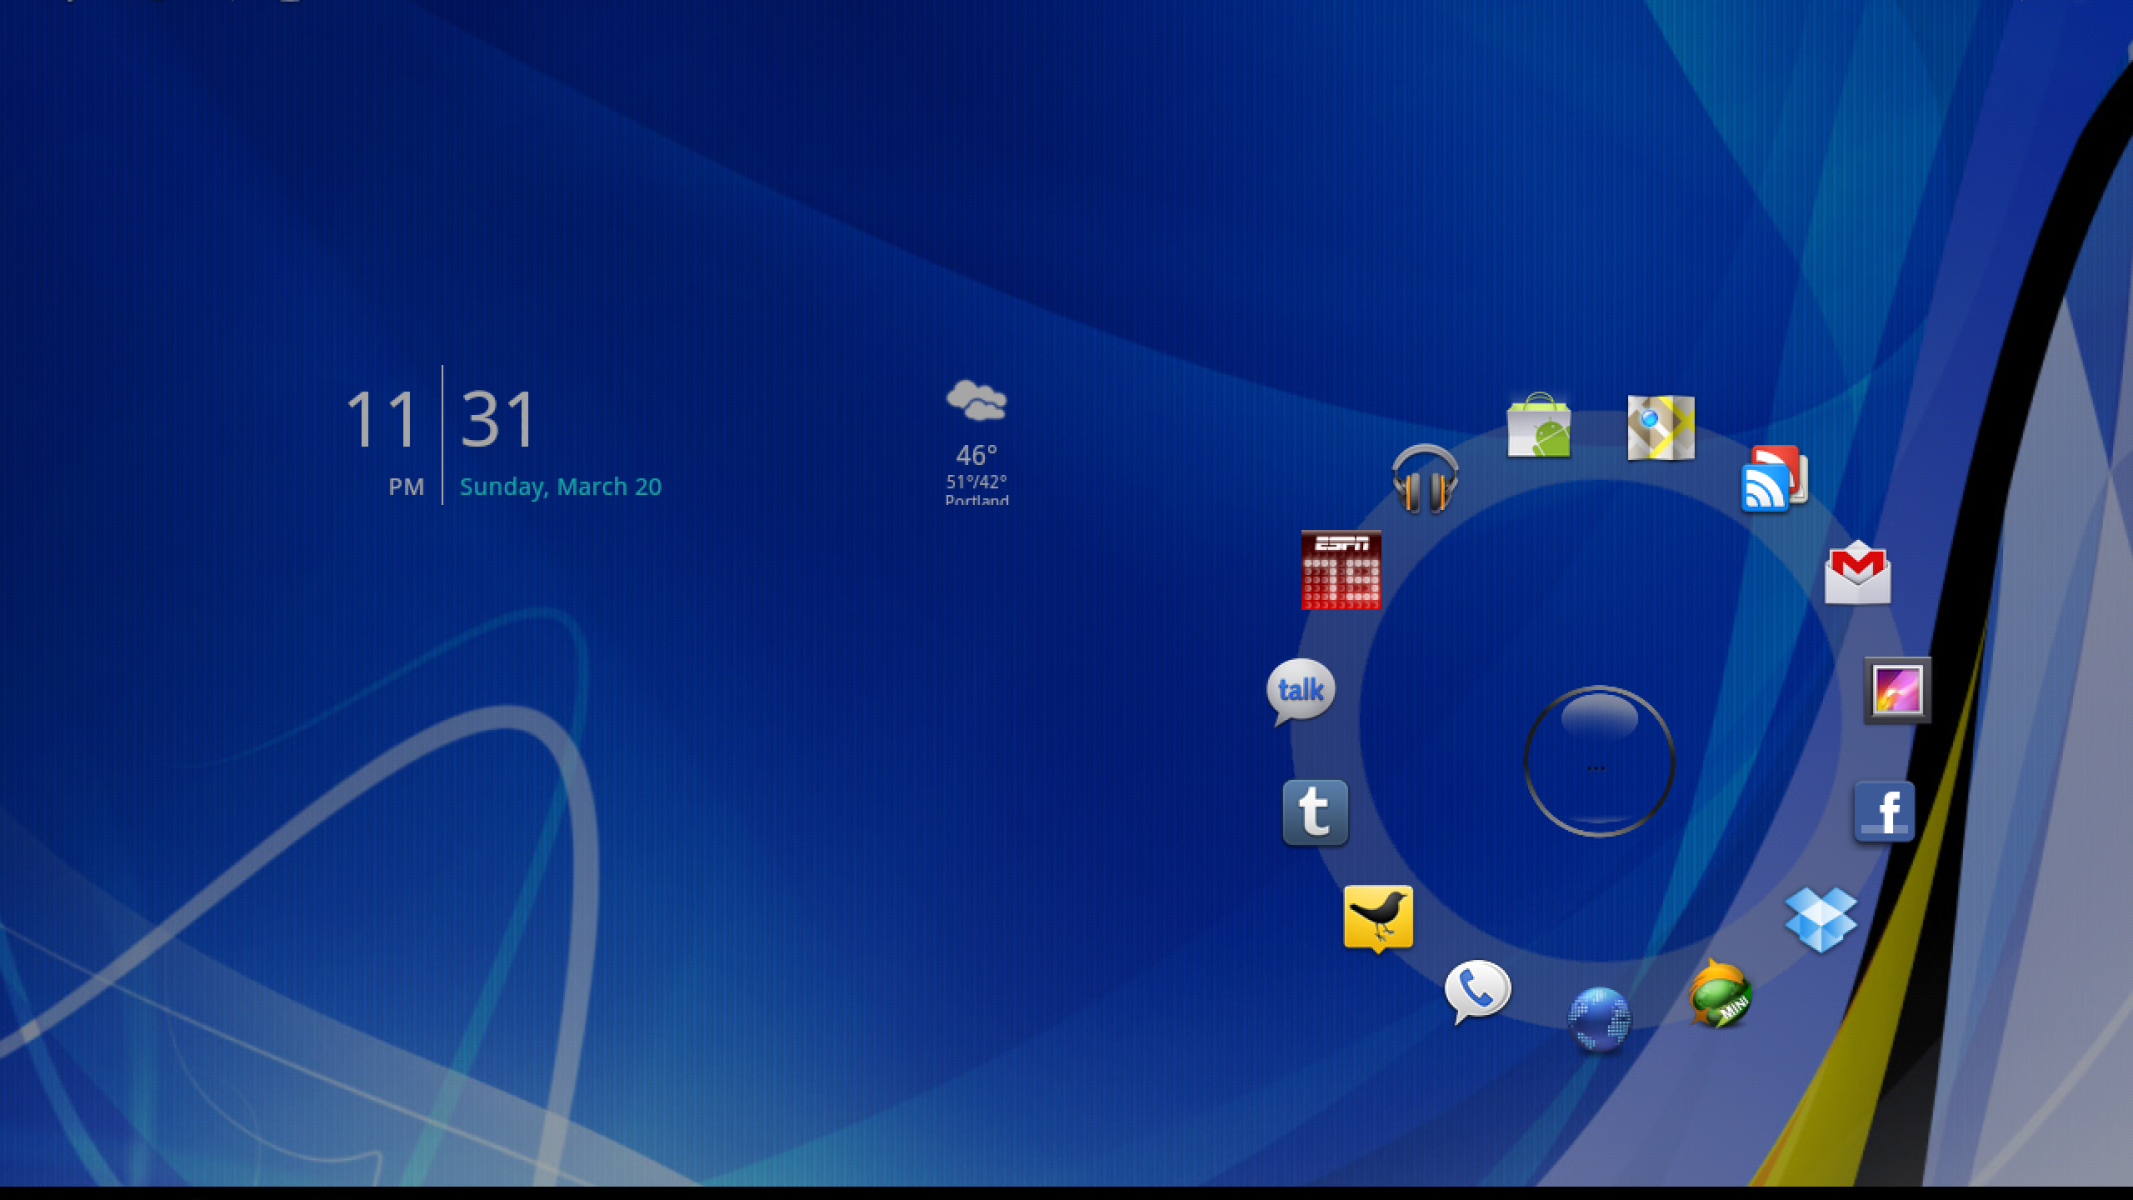The image size is (2133, 1200).
Task: Open the Gallery app icon
Action: tap(1897, 690)
